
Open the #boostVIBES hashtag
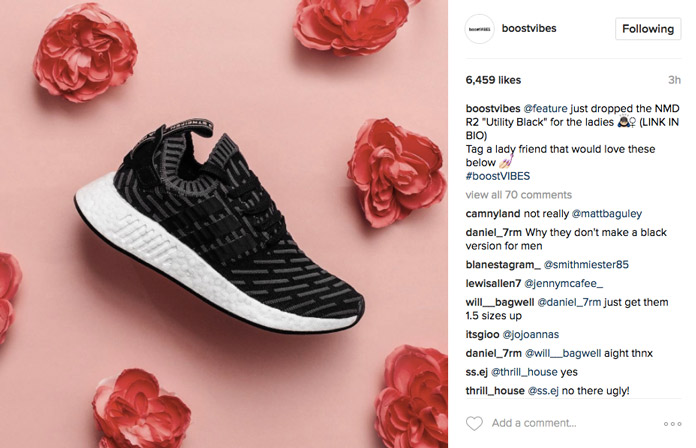tap(498, 176)
